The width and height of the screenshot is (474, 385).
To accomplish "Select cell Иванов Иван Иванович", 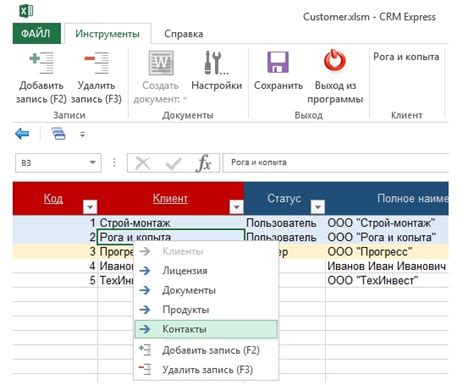I will pyautogui.click(x=387, y=266).
